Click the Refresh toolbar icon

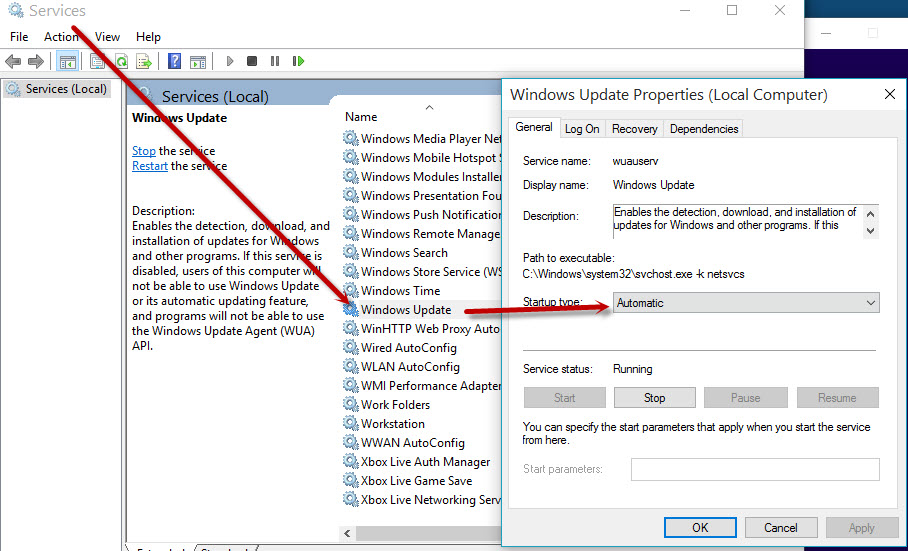click(x=121, y=61)
